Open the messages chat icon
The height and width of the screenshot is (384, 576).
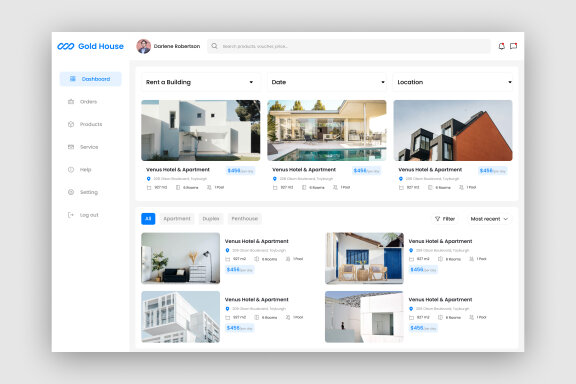coord(514,46)
